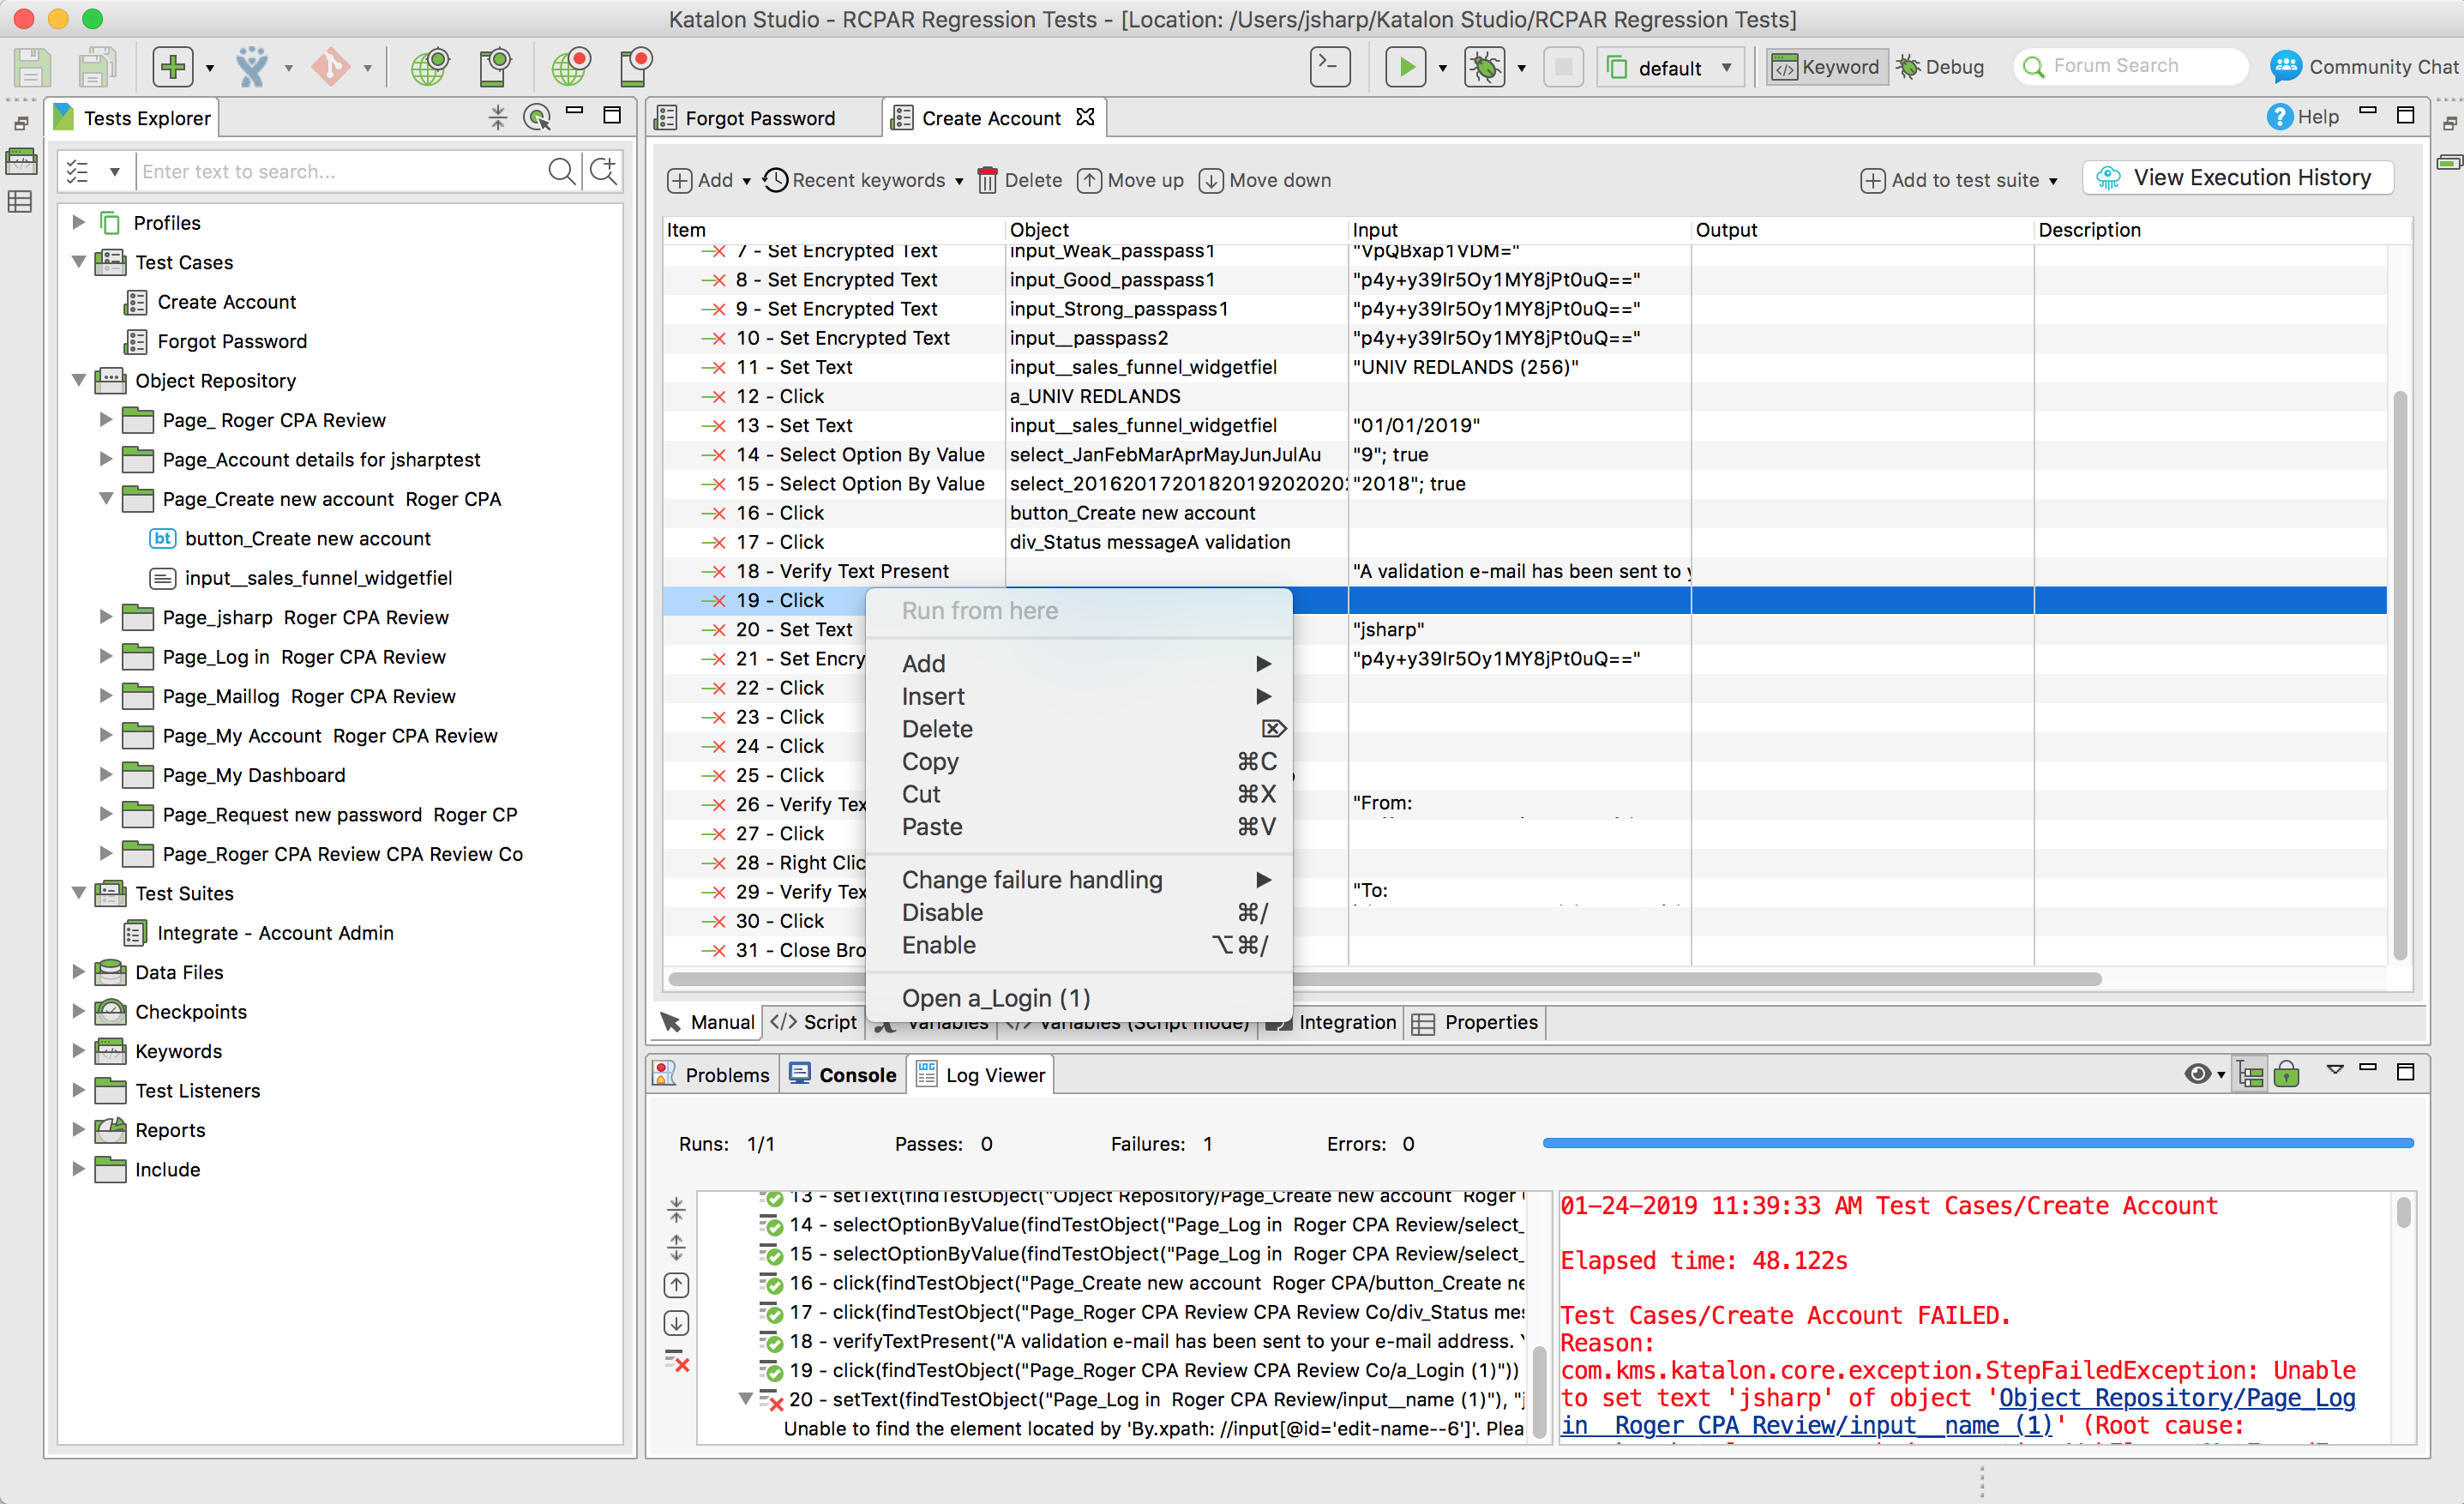
Task: Collapse all items in Tests Explorer
Action: (497, 117)
